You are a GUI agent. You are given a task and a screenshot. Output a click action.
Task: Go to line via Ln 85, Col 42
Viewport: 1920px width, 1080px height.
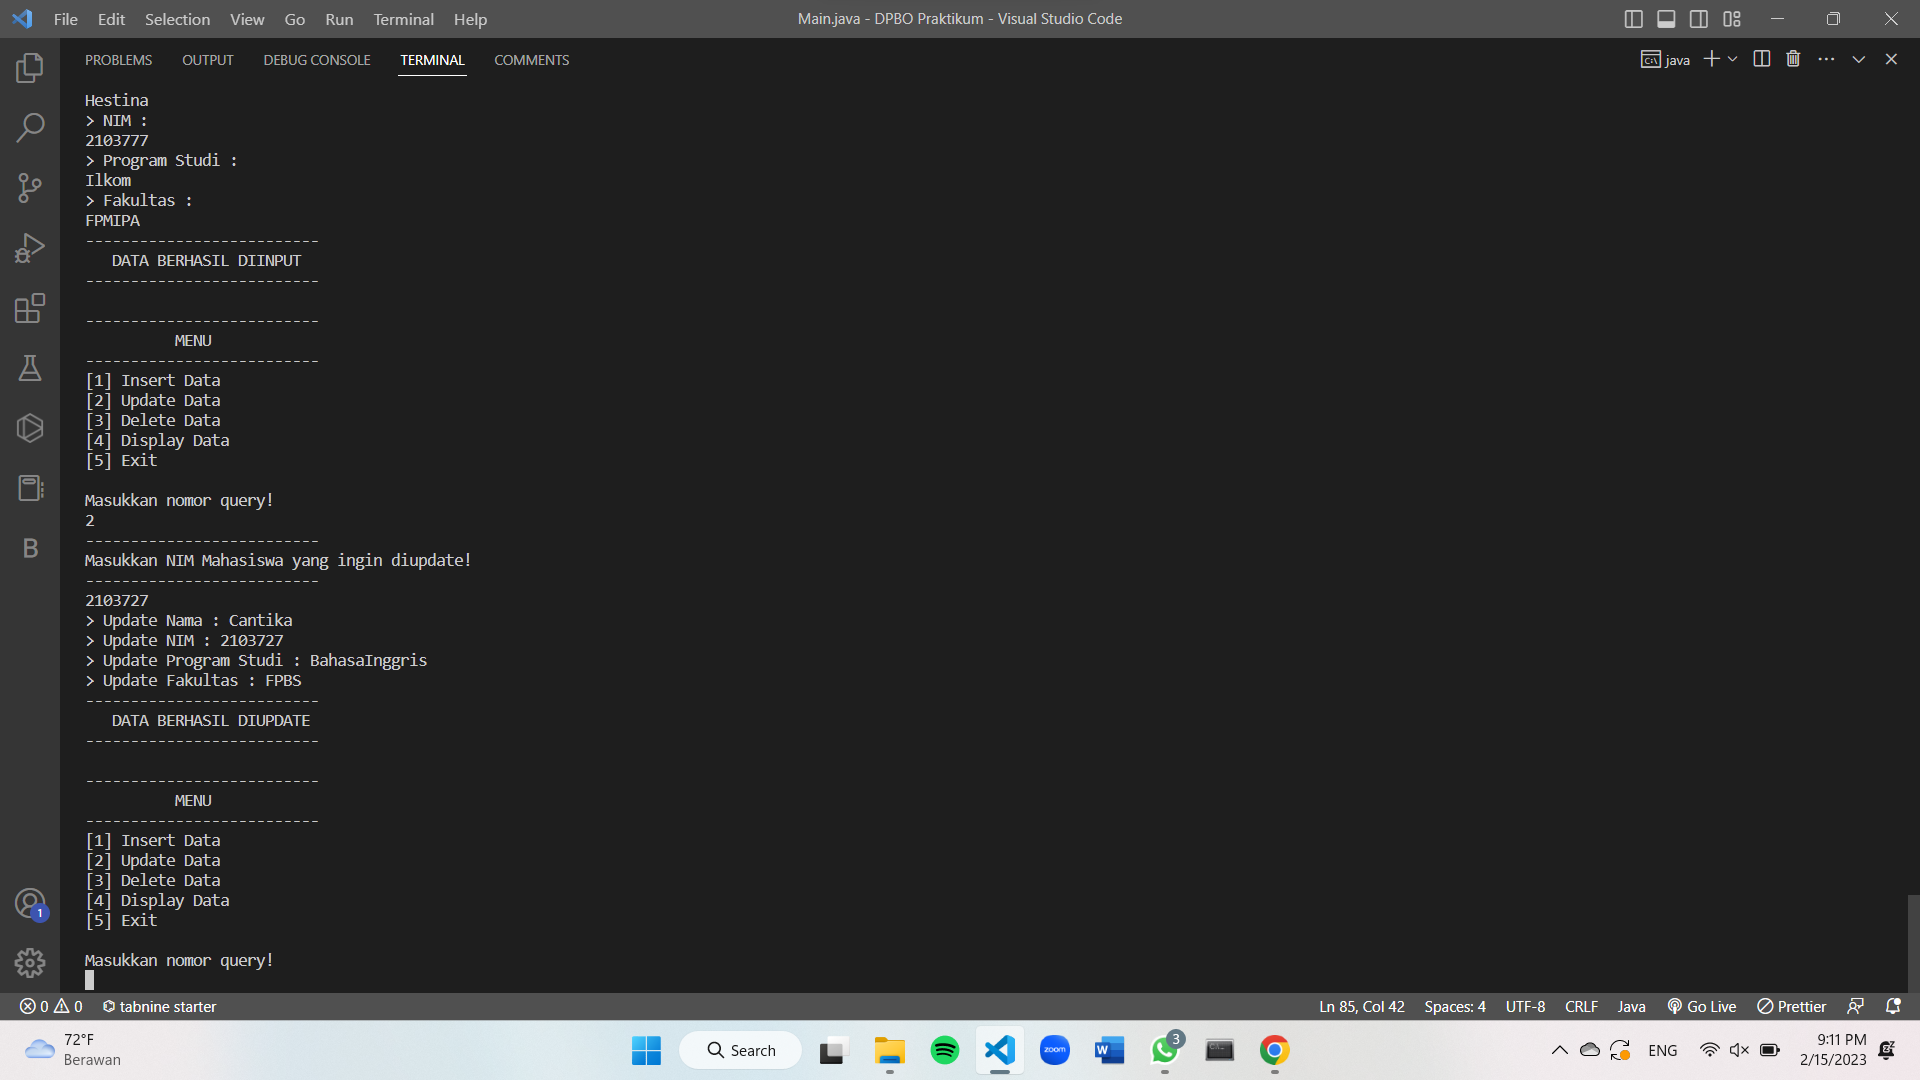click(x=1362, y=1007)
